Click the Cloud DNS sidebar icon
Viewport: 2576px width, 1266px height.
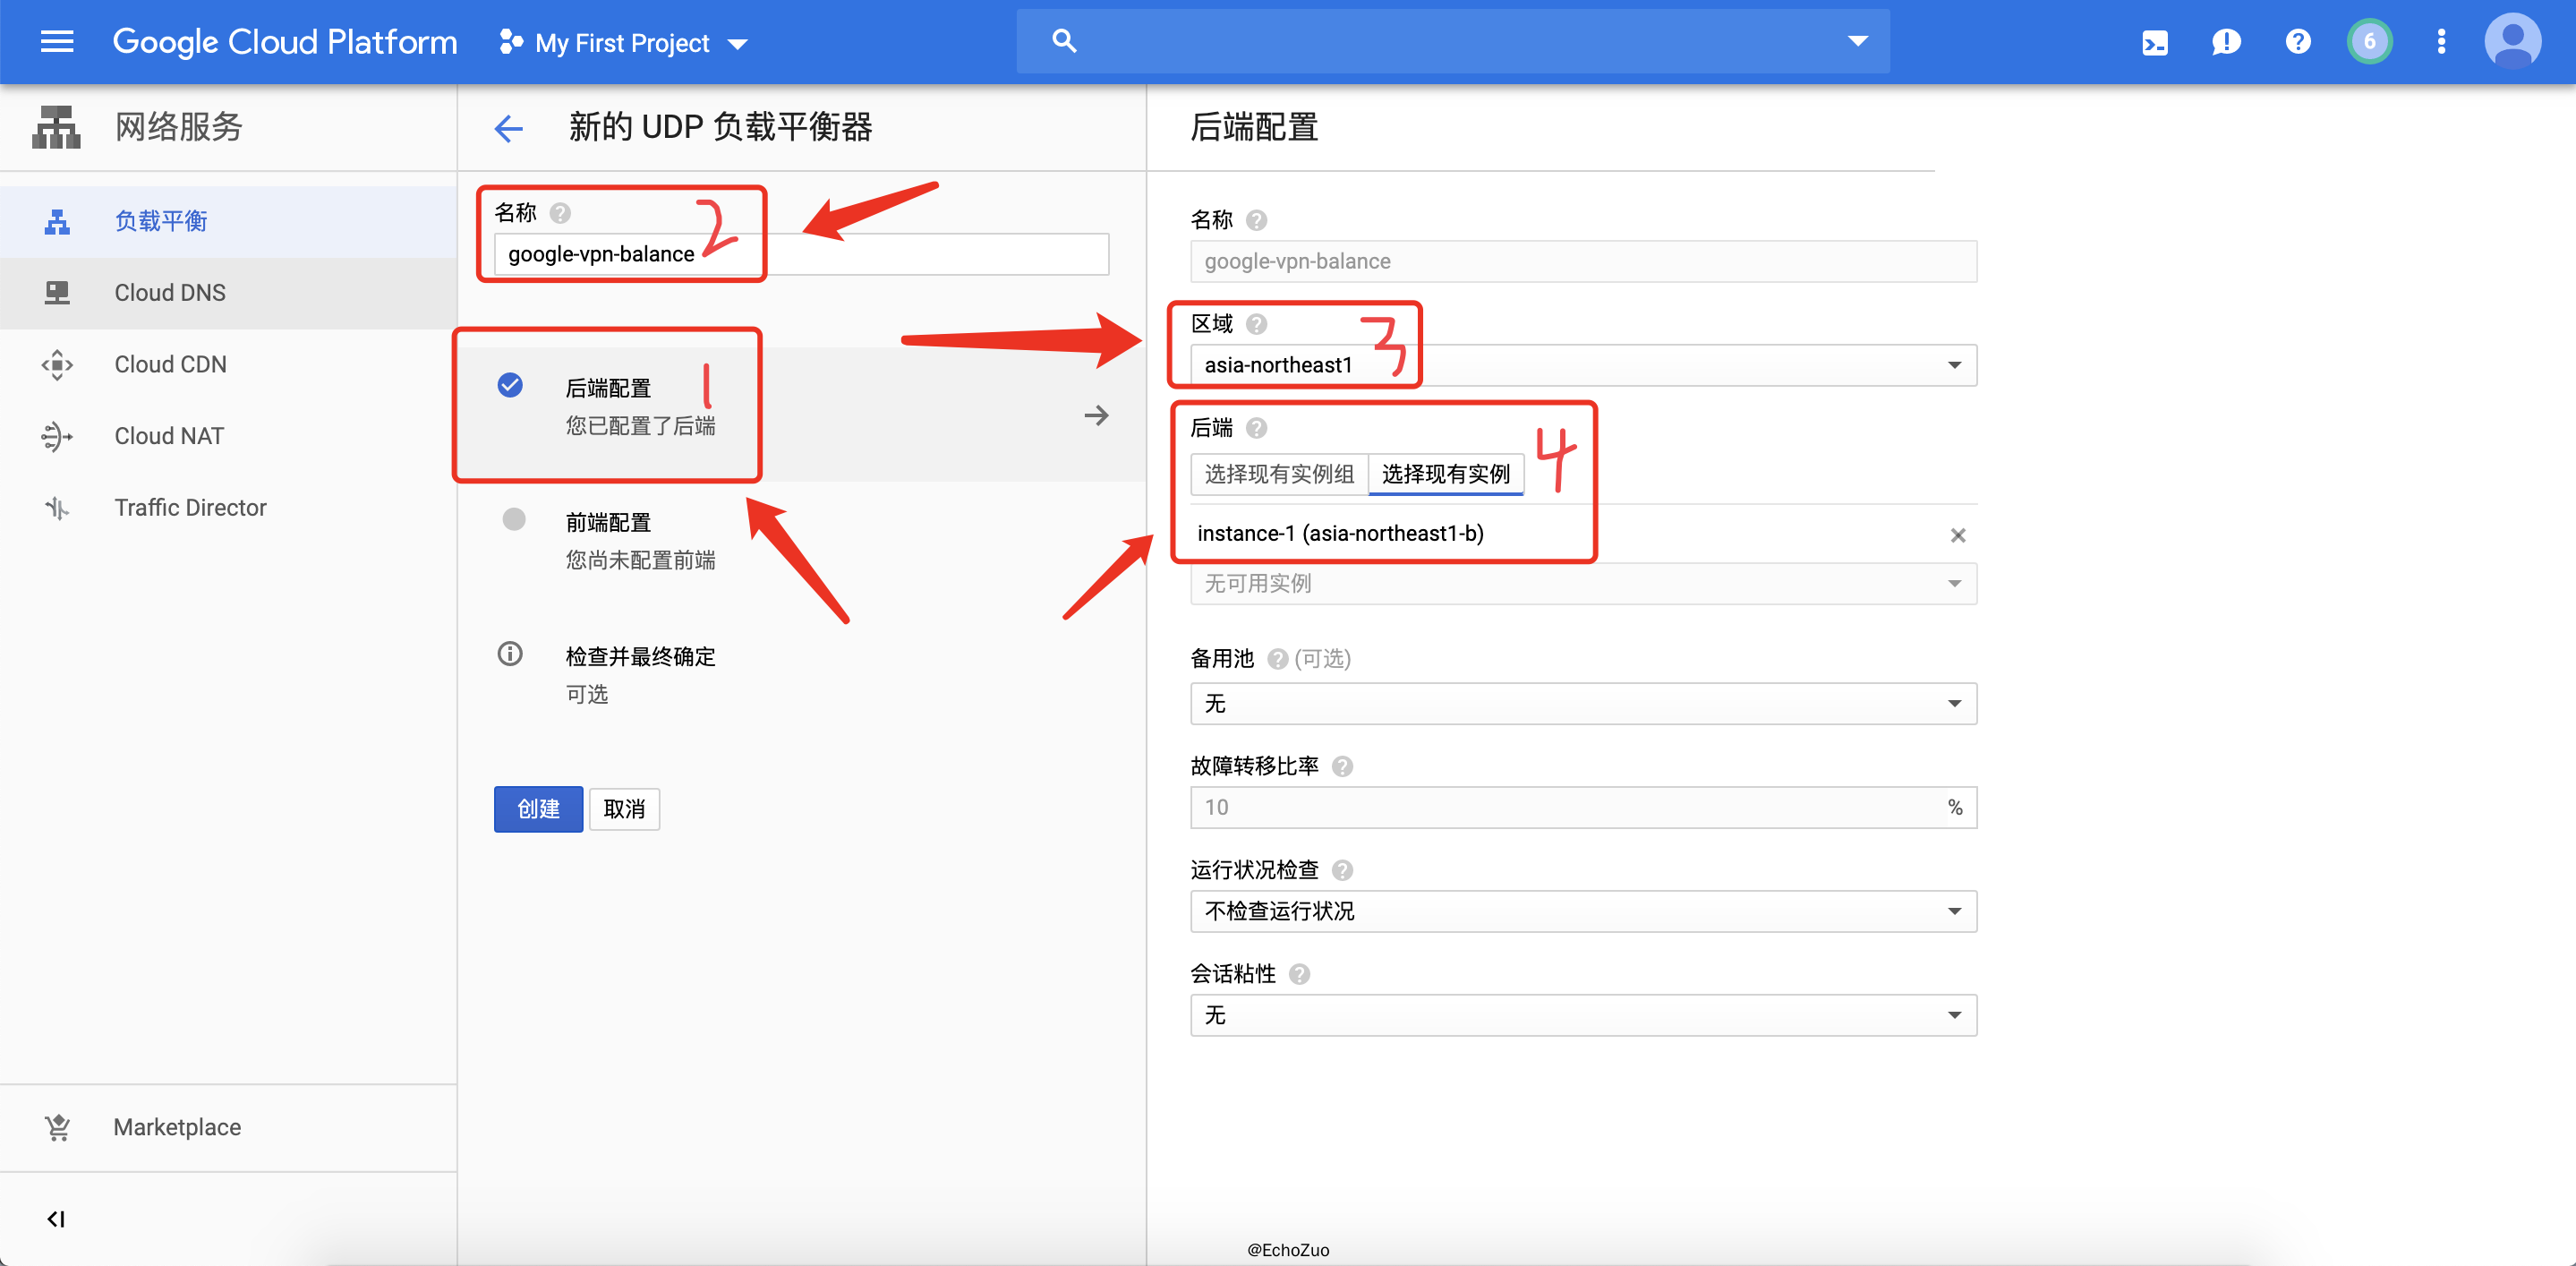[57, 293]
